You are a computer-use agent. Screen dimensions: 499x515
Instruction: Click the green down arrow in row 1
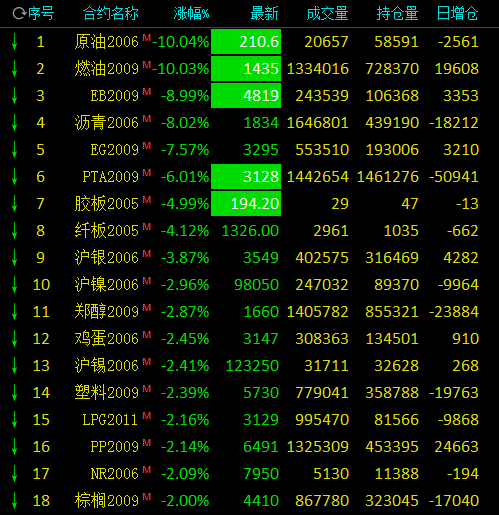point(14,42)
